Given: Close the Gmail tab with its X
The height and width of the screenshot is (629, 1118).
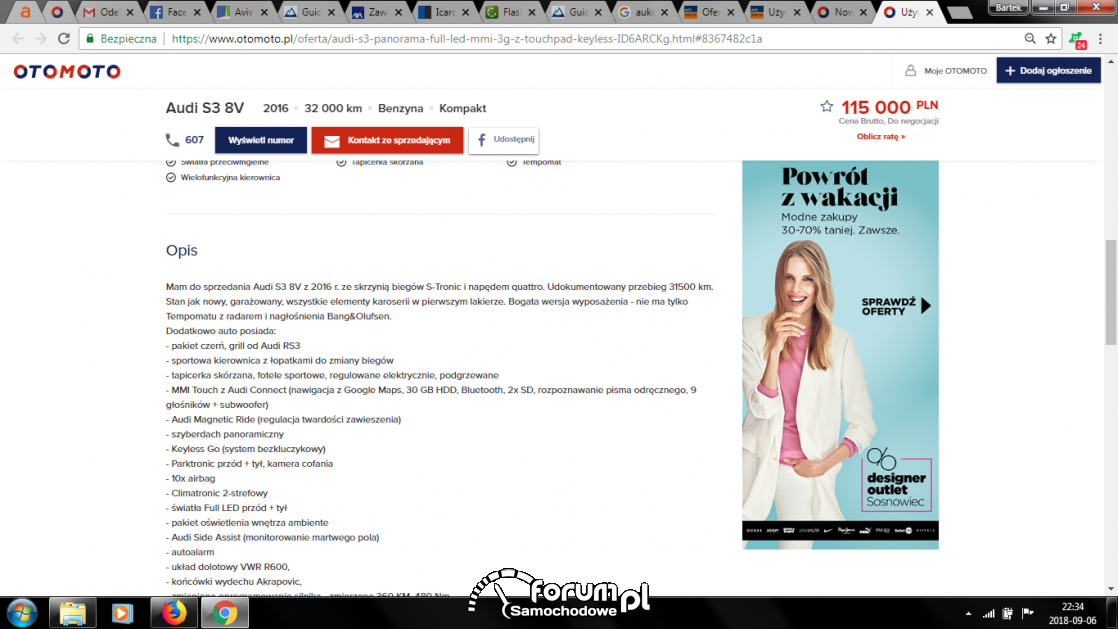Looking at the screenshot, I should click(x=130, y=12).
